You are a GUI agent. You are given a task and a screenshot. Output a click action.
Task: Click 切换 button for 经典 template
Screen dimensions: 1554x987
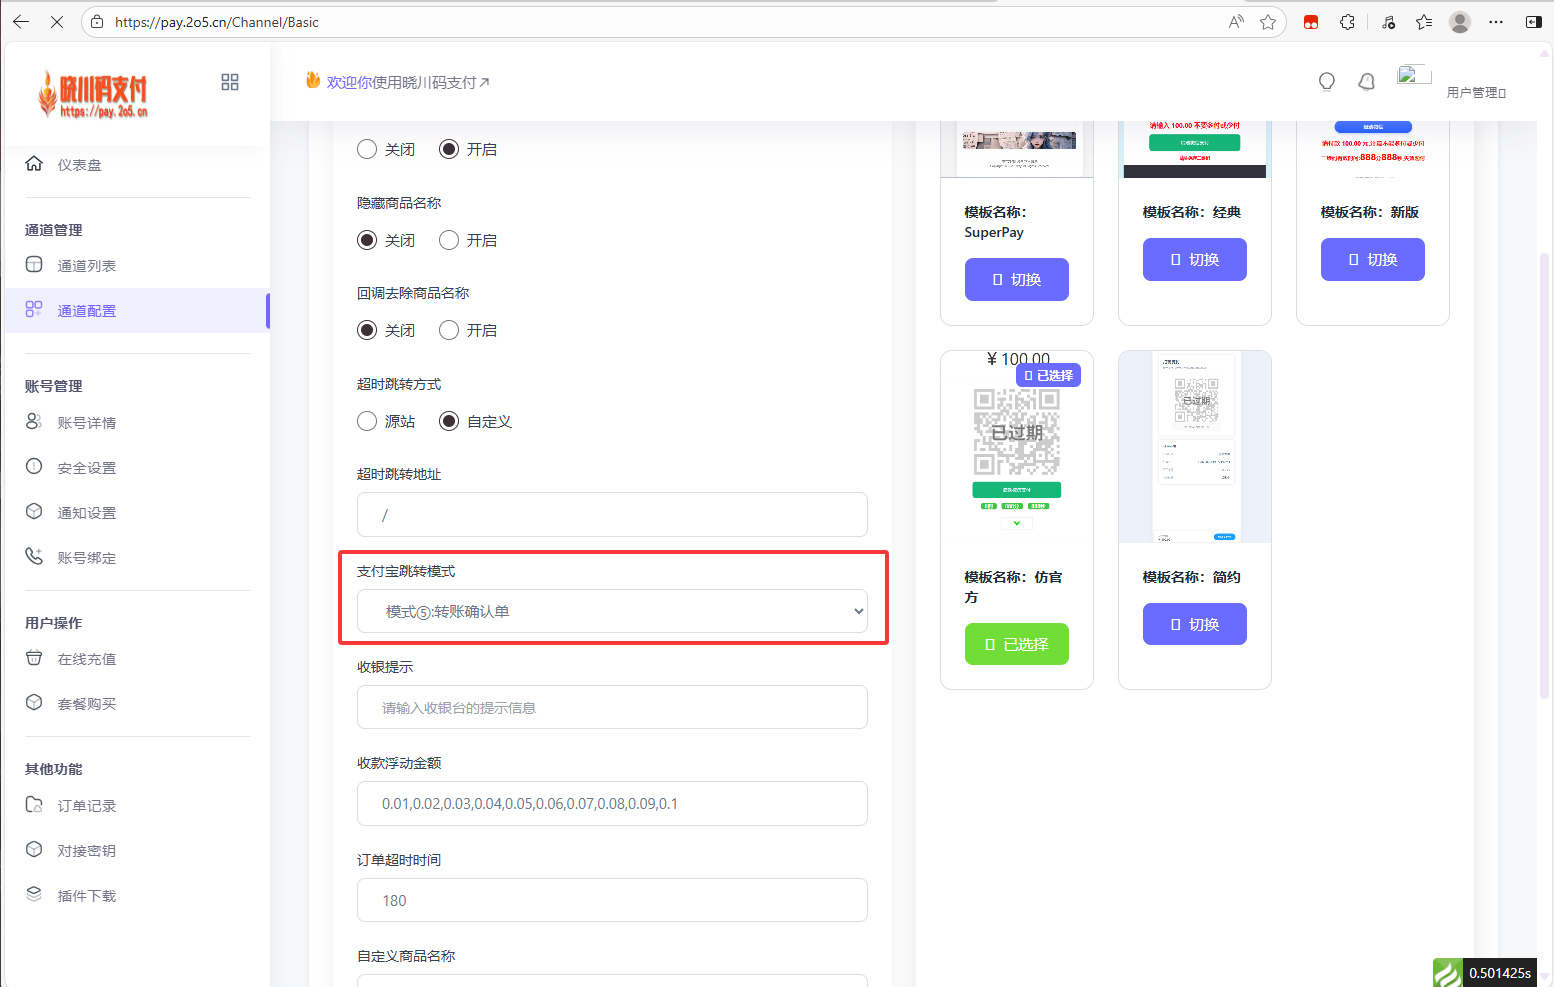[1195, 259]
